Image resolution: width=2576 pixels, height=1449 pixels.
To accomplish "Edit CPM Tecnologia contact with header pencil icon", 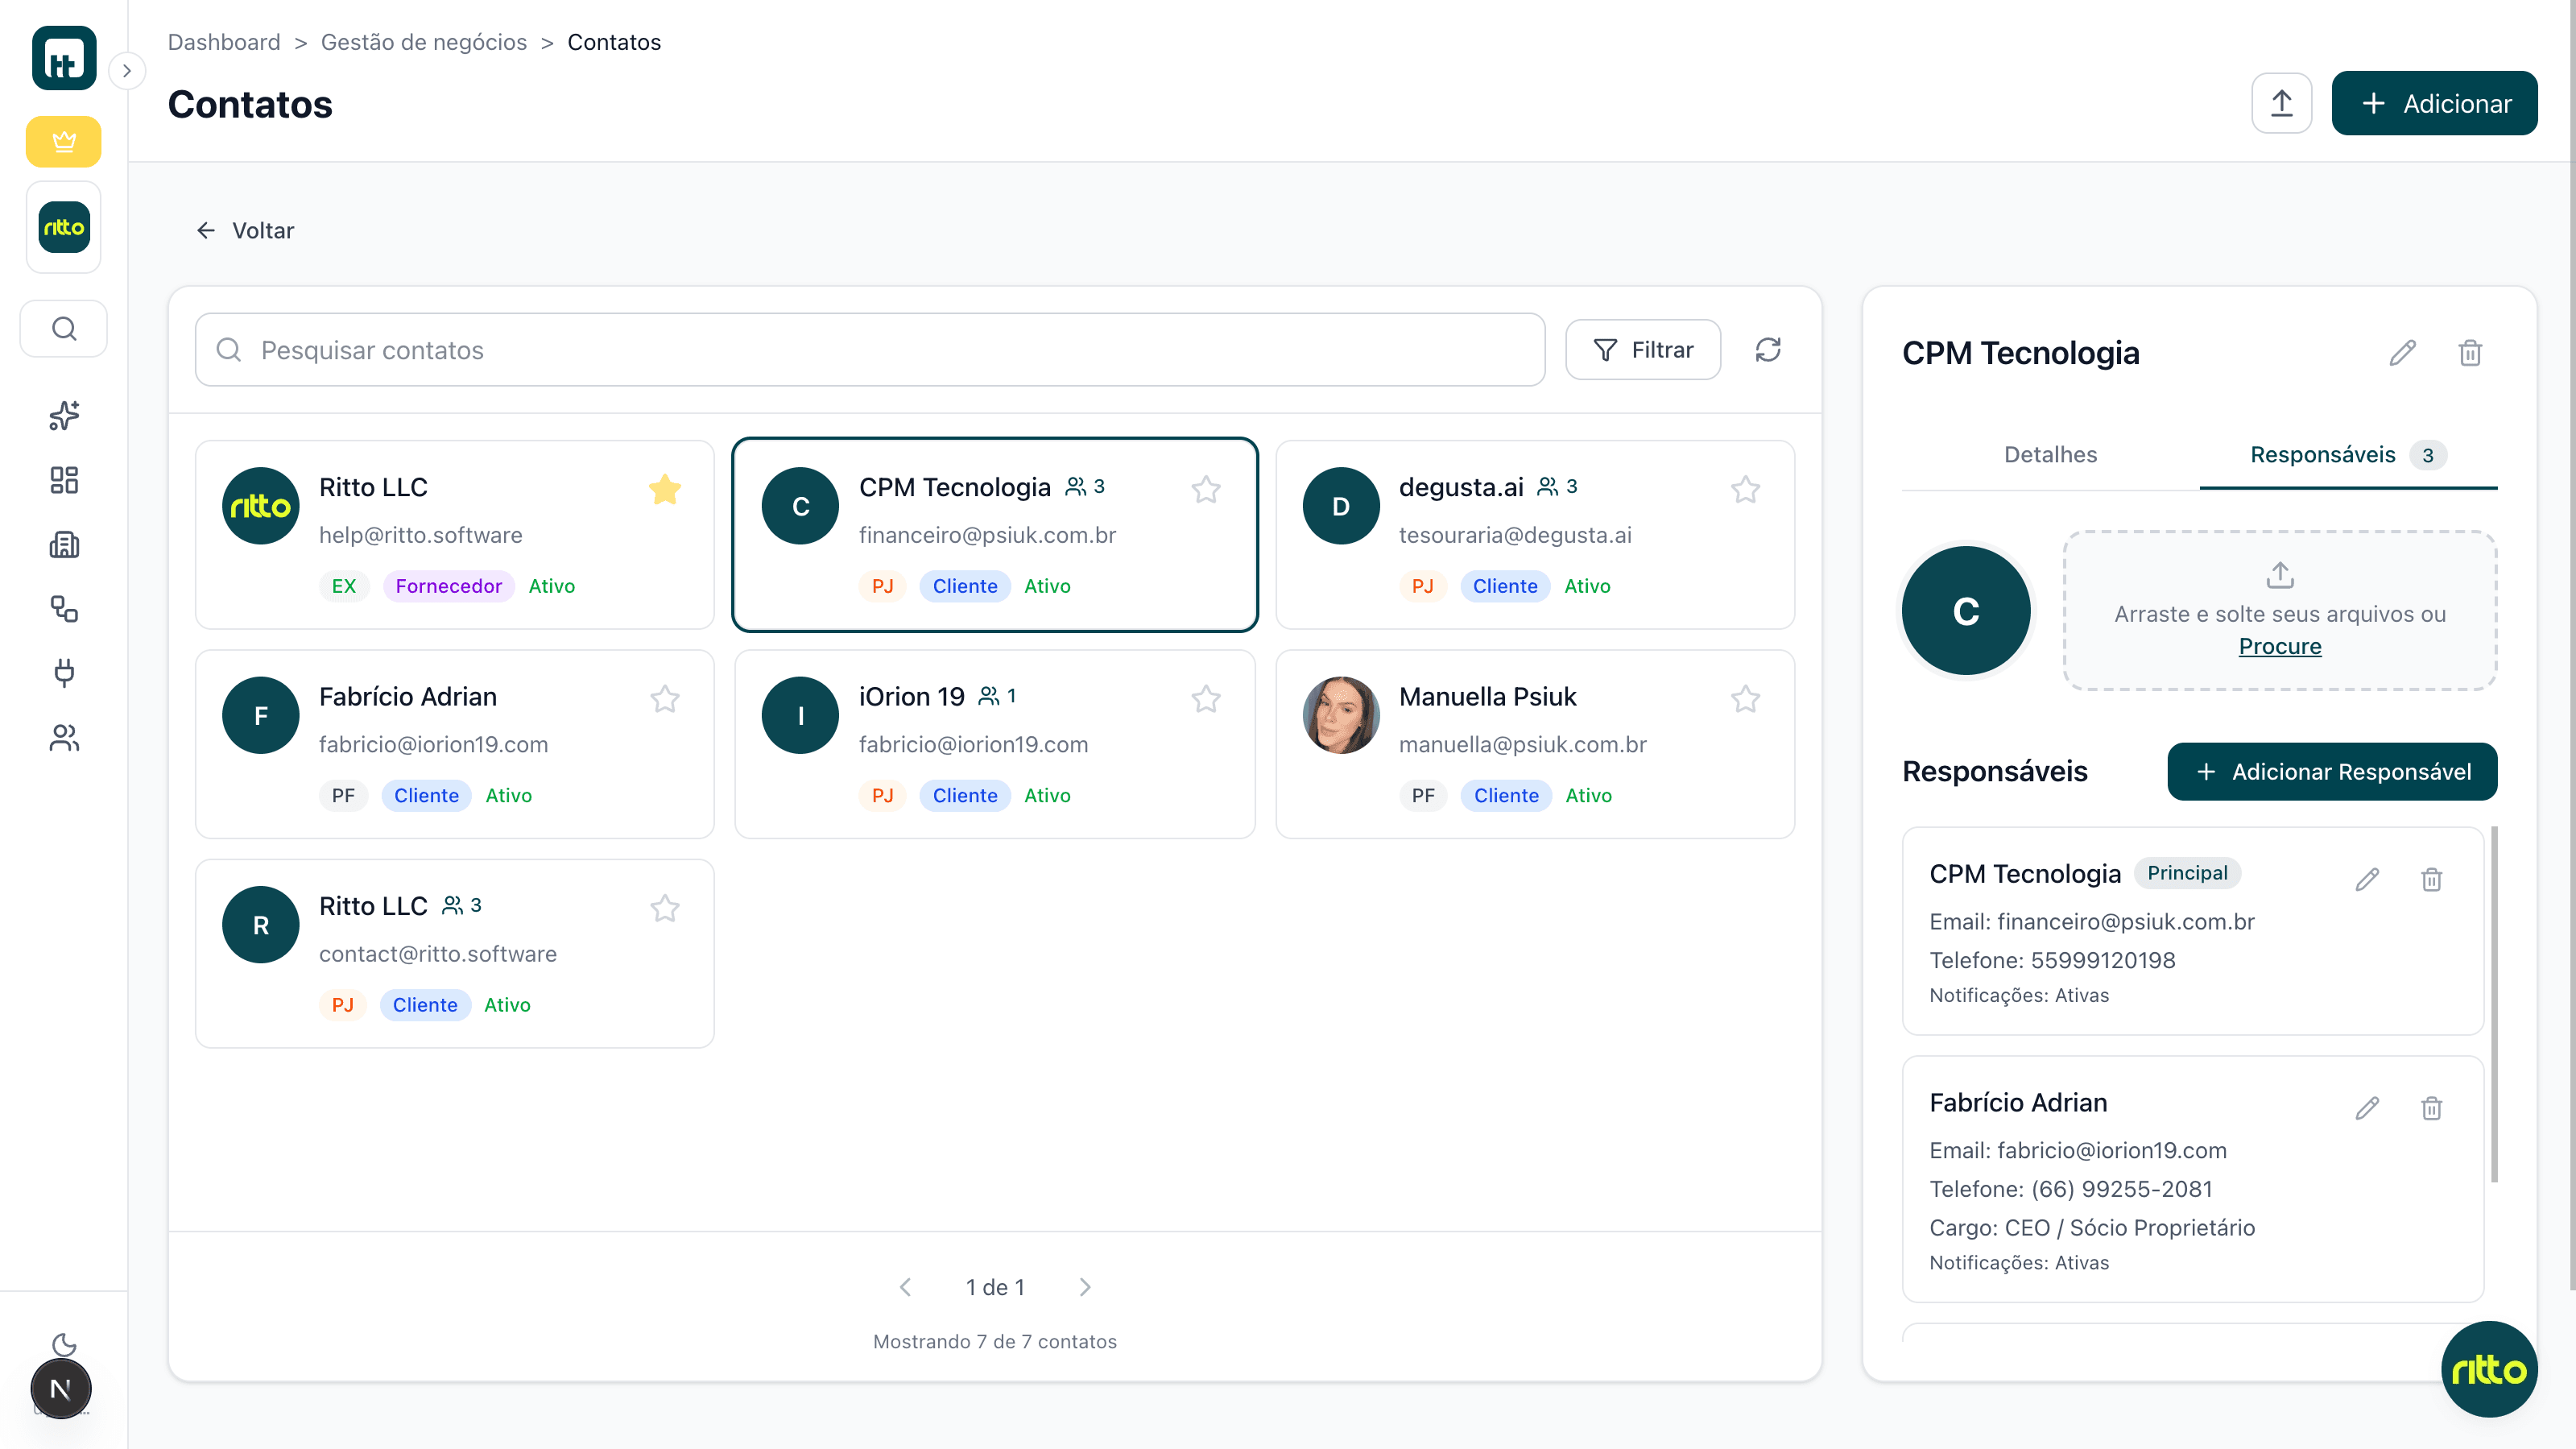I will coord(2402,353).
